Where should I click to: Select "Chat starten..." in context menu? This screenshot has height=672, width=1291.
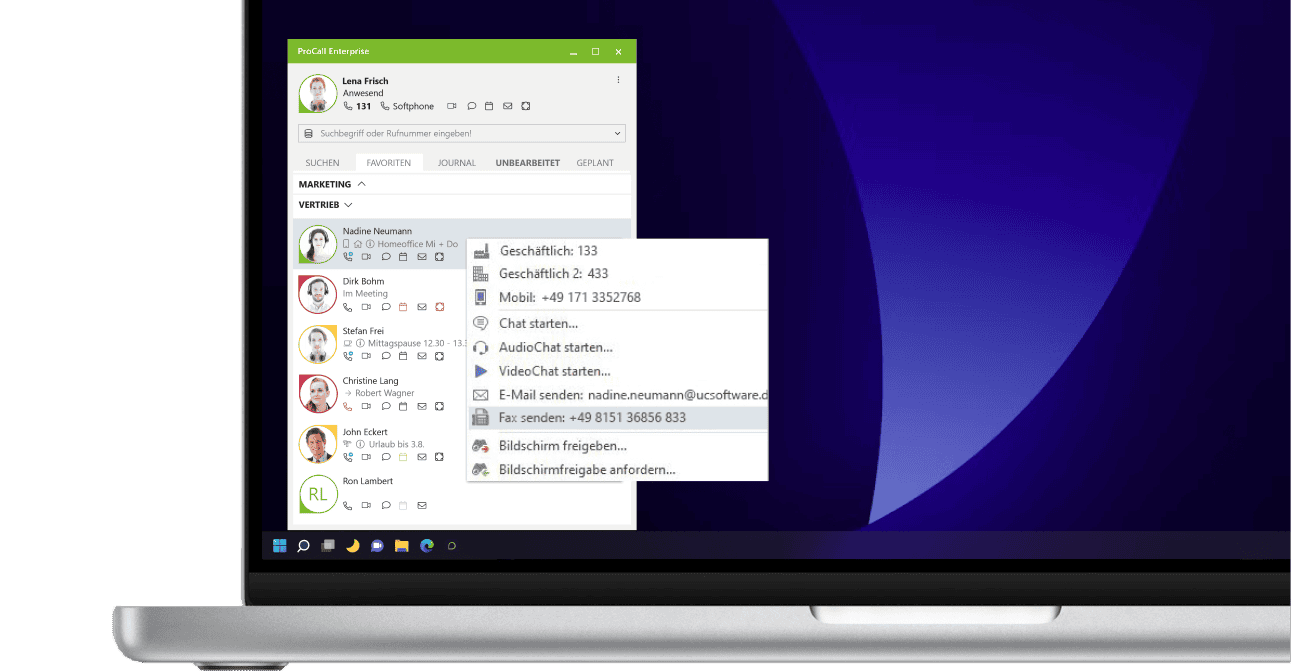coord(538,323)
